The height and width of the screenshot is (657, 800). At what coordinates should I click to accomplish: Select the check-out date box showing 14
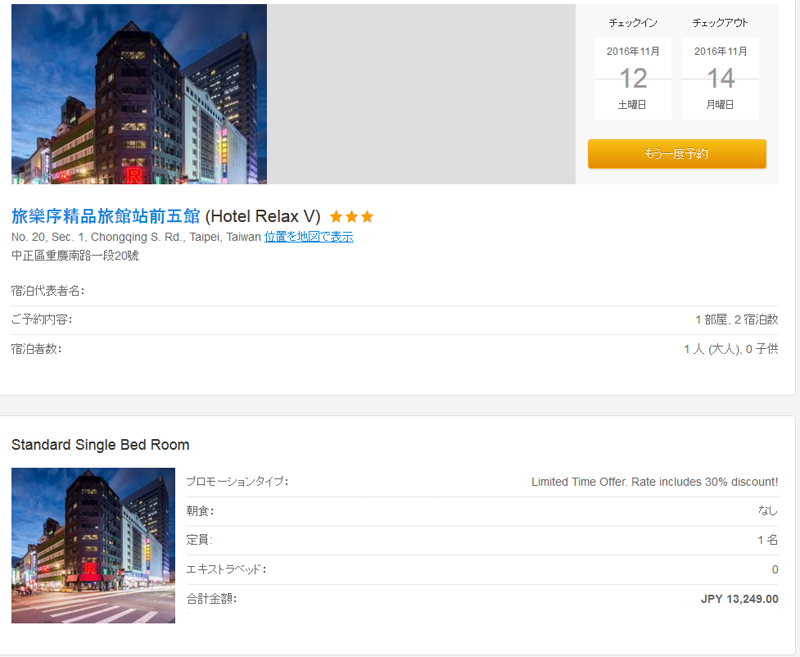click(720, 79)
